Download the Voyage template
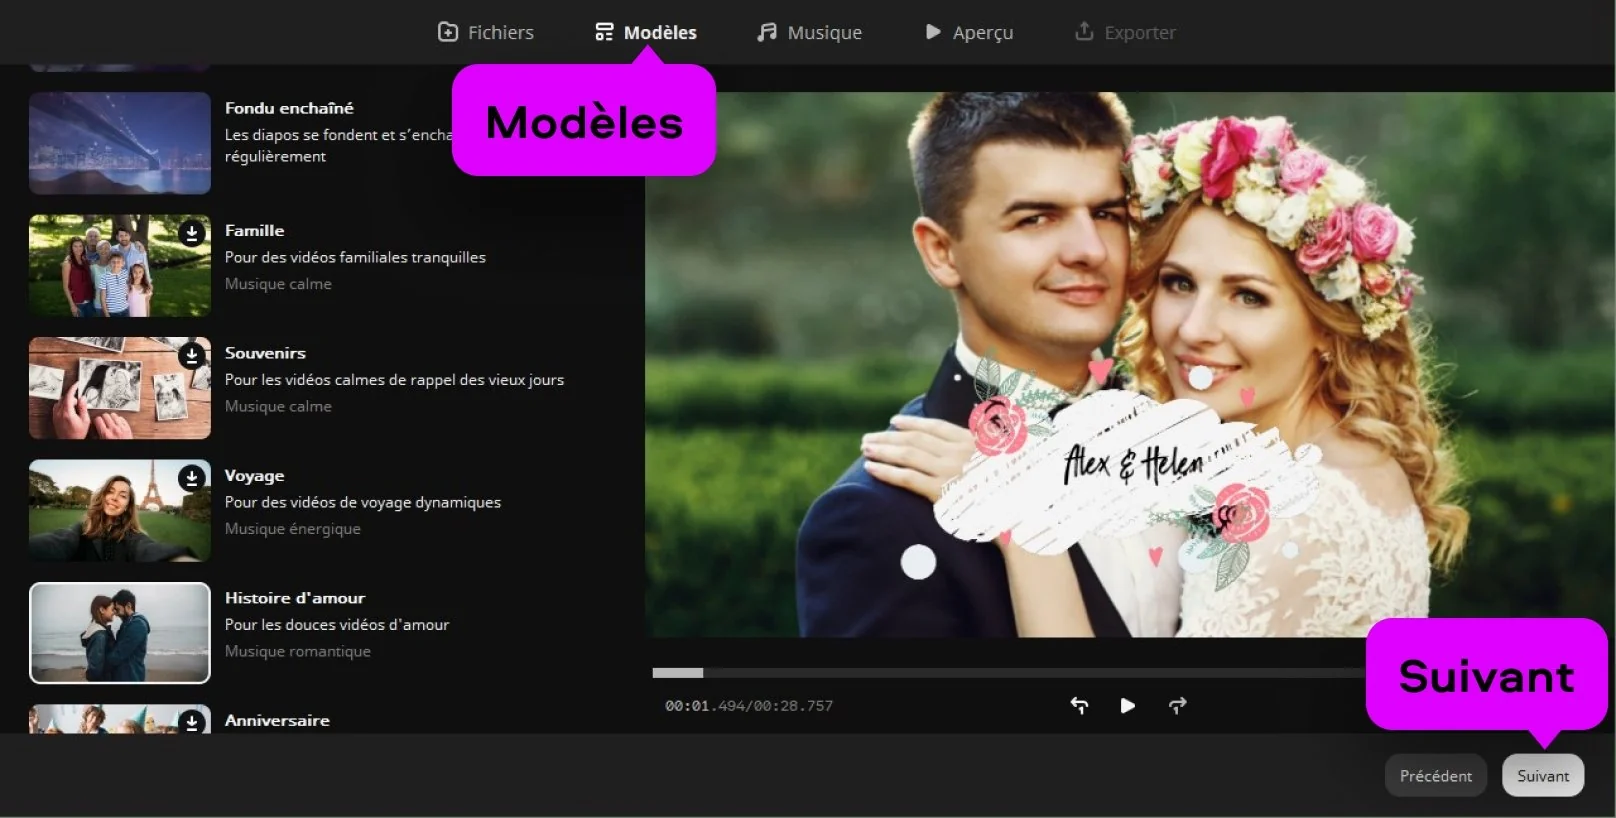Viewport: 1616px width, 818px height. [x=192, y=478]
